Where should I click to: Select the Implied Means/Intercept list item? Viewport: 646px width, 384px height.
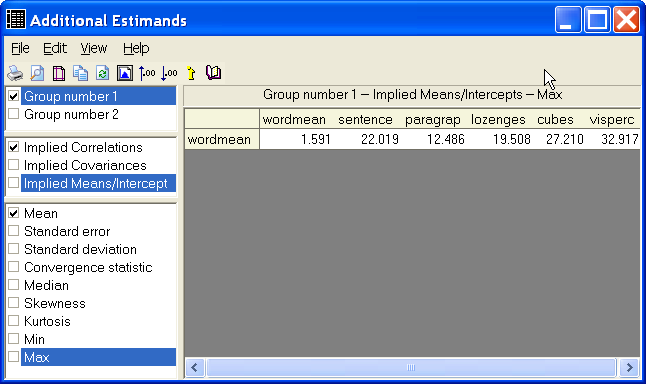(98, 183)
